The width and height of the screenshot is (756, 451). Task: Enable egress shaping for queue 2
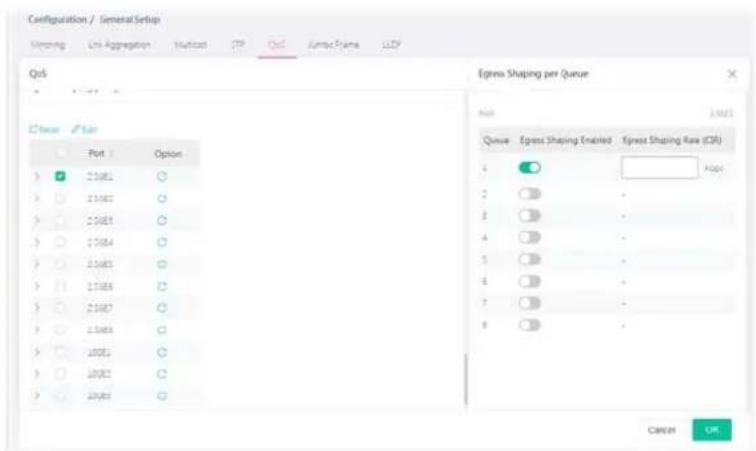[x=529, y=194]
